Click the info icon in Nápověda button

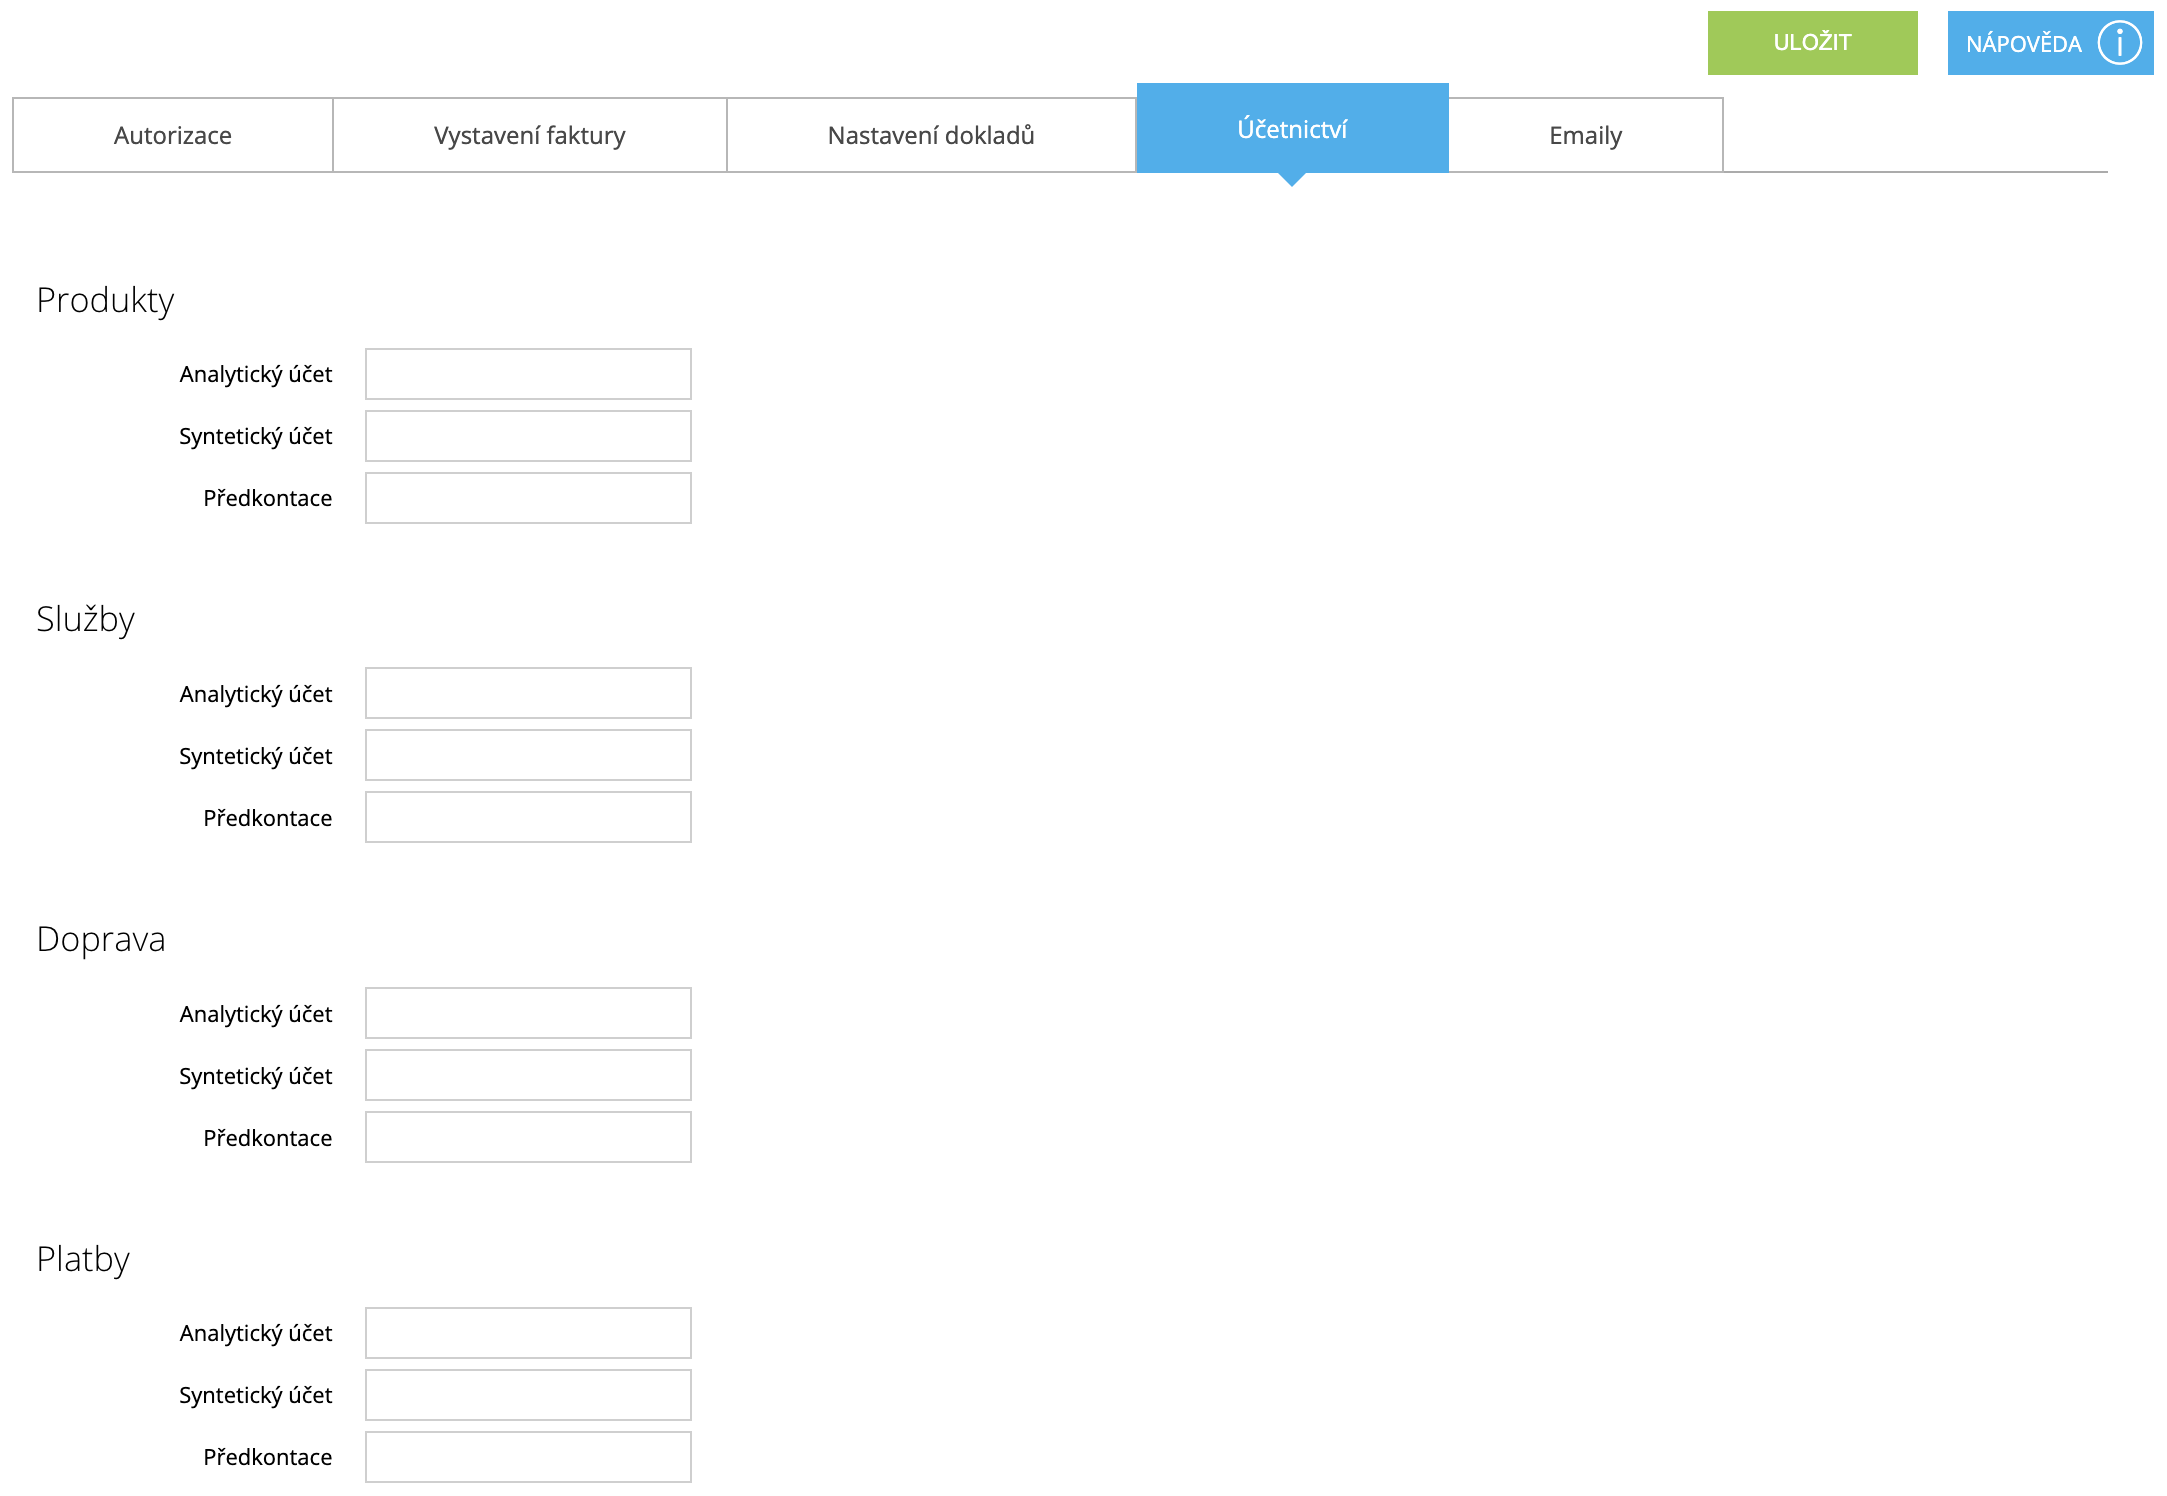(2119, 43)
